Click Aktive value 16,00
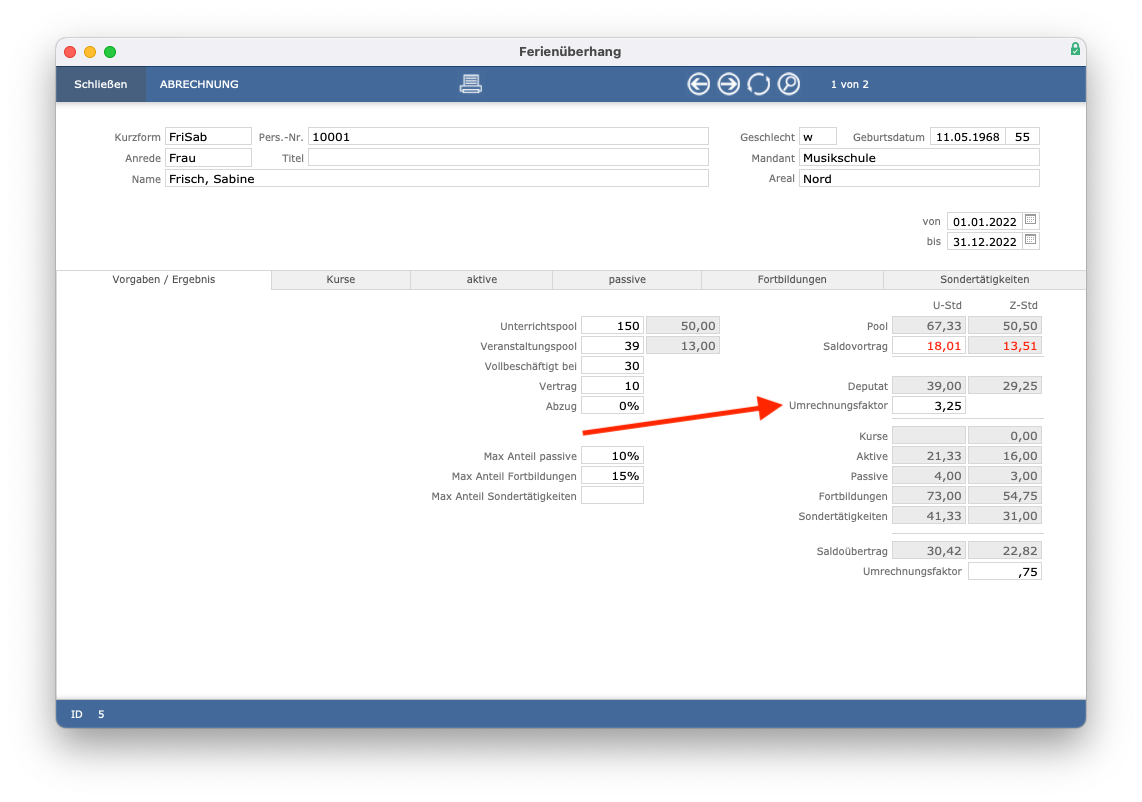The width and height of the screenshot is (1142, 802). (1005, 456)
